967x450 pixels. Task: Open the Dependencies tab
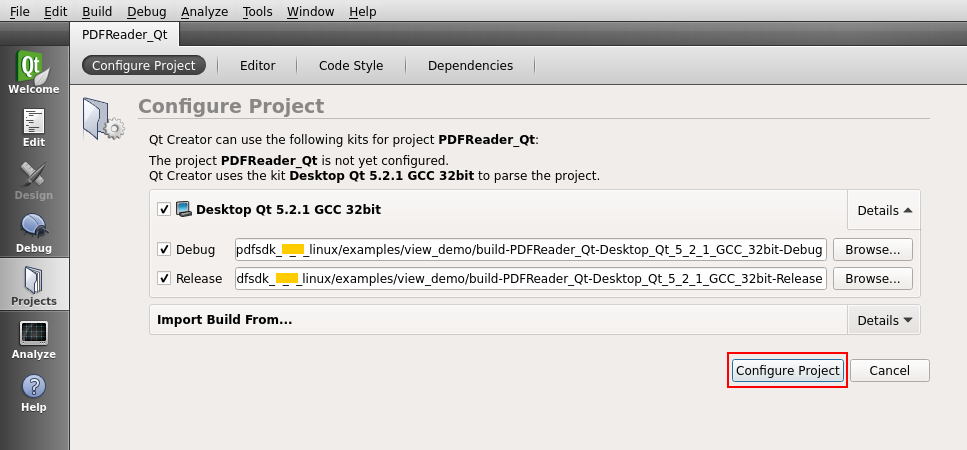pyautogui.click(x=470, y=66)
